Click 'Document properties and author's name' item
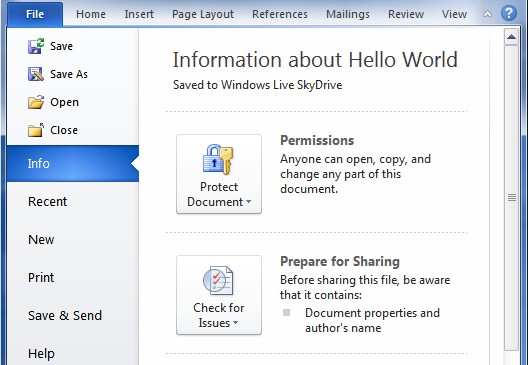This screenshot has width=528, height=365. point(372,320)
